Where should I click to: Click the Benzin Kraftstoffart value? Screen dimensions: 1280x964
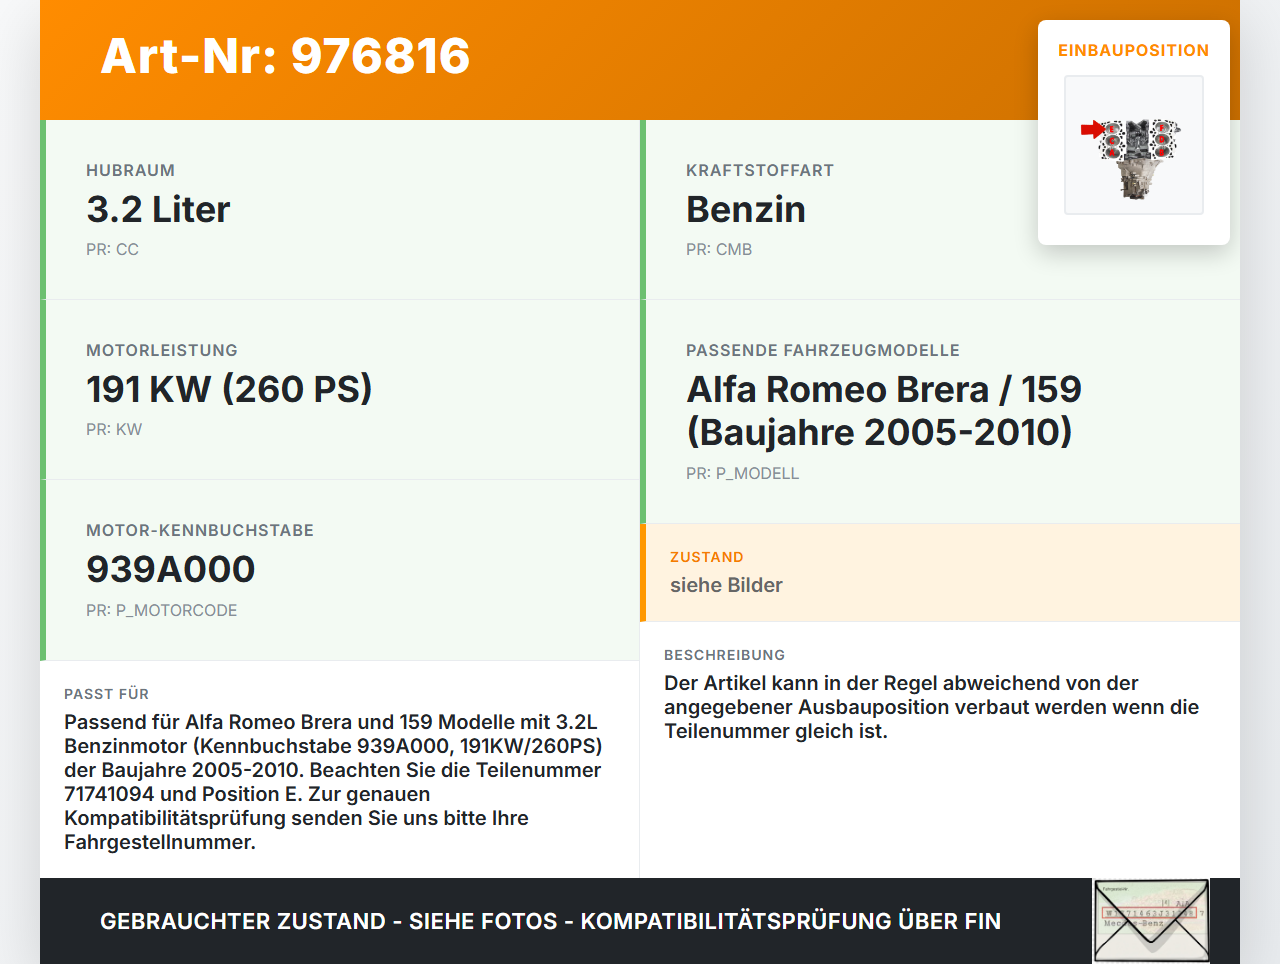coord(745,210)
